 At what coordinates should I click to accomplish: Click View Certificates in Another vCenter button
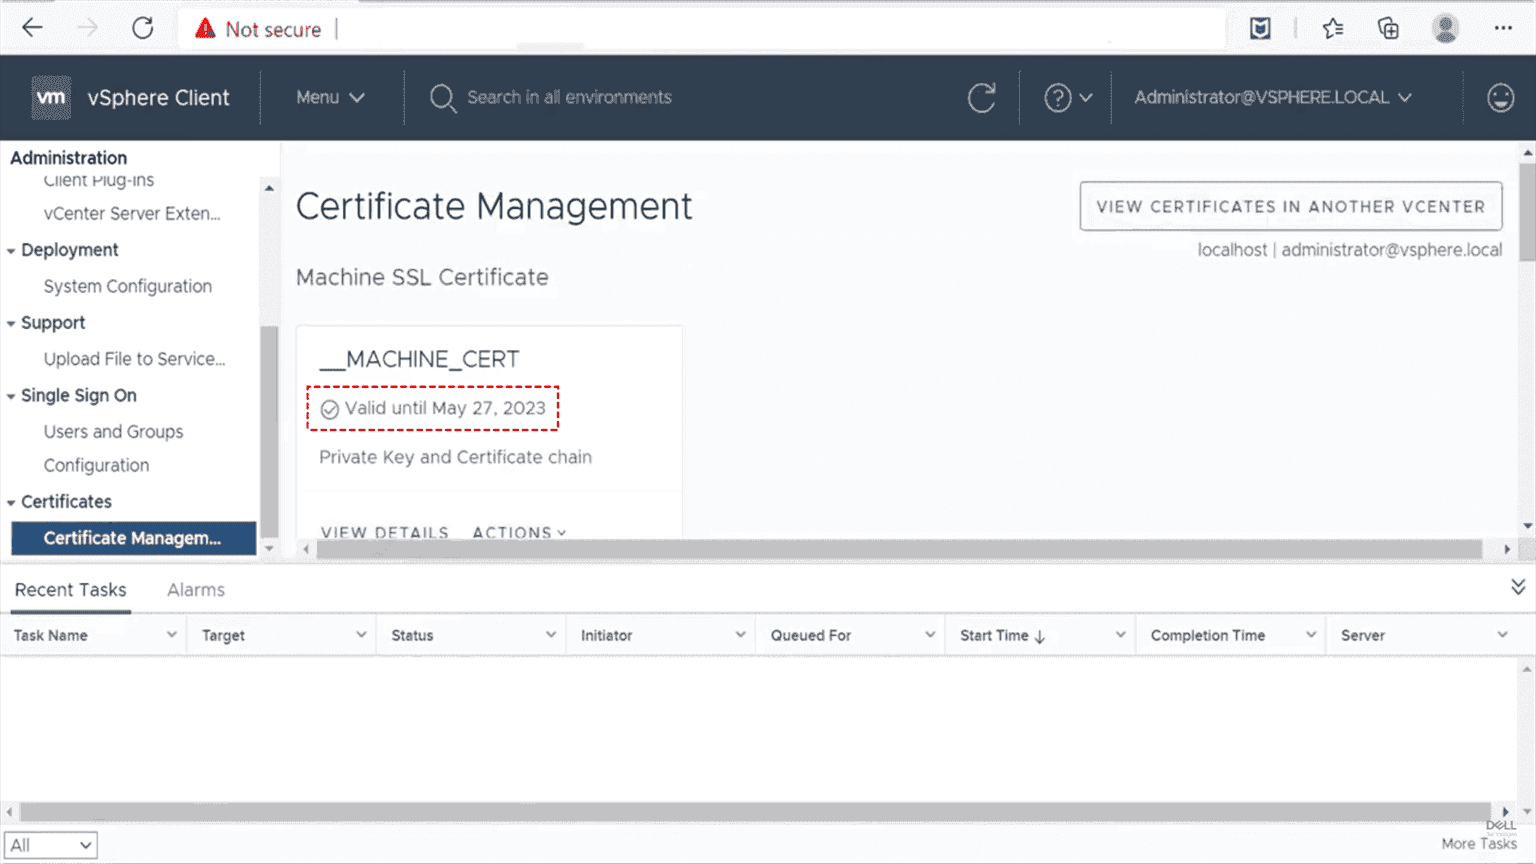click(x=1290, y=206)
